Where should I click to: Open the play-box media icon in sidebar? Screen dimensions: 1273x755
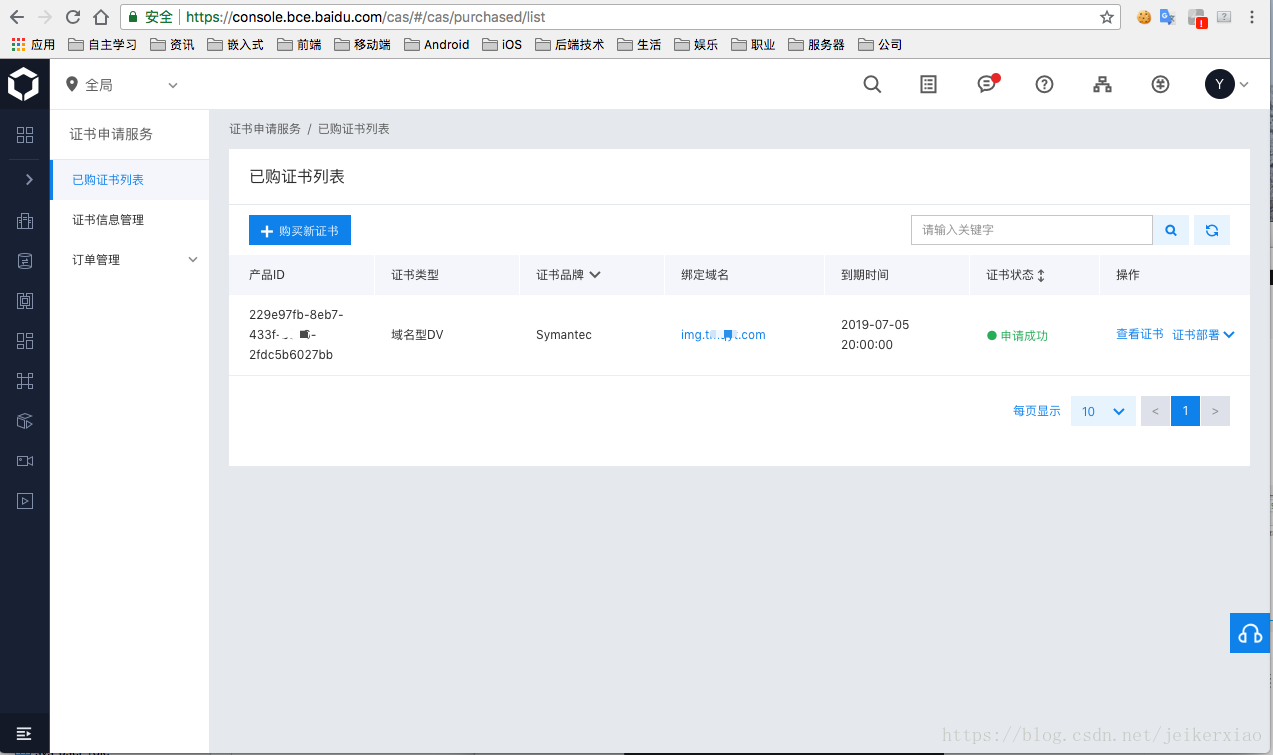click(25, 501)
